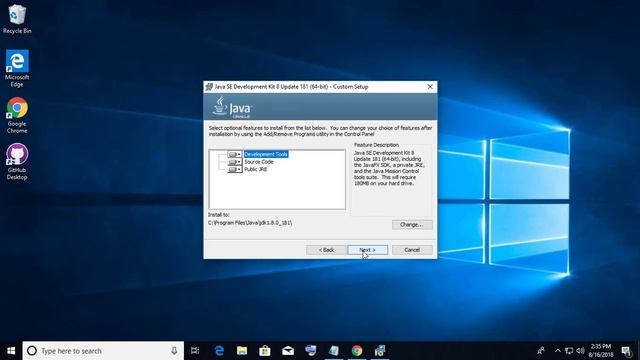Click the Java installer taskbar icon
This screenshot has height=360, width=640.
(x=380, y=351)
